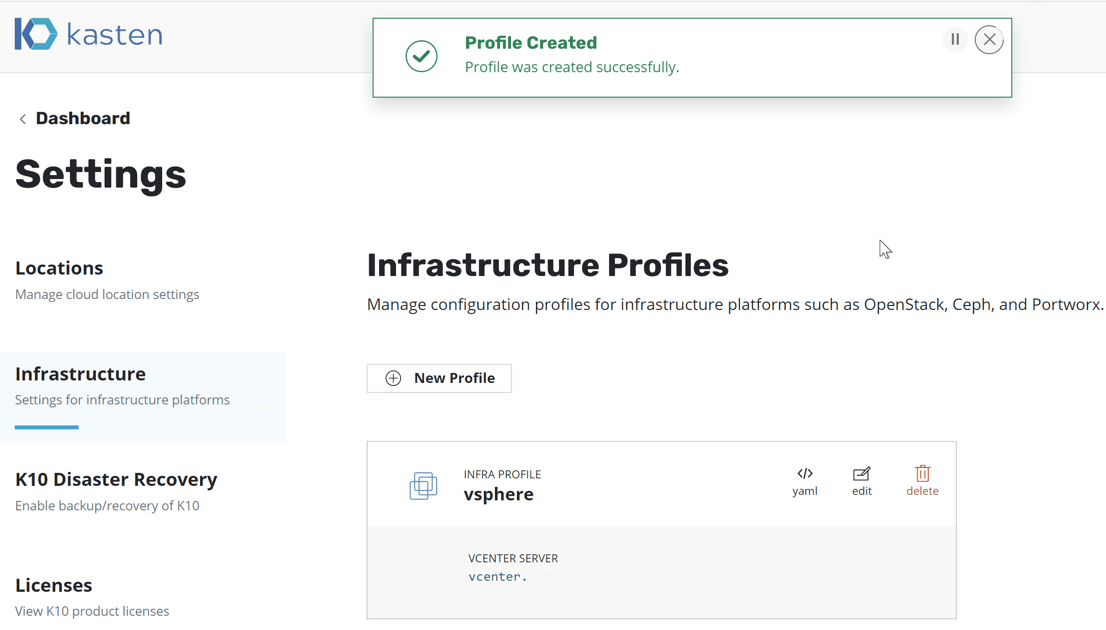Go back to Dashboard
This screenshot has width=1106, height=630.
pyautogui.click(x=83, y=118)
